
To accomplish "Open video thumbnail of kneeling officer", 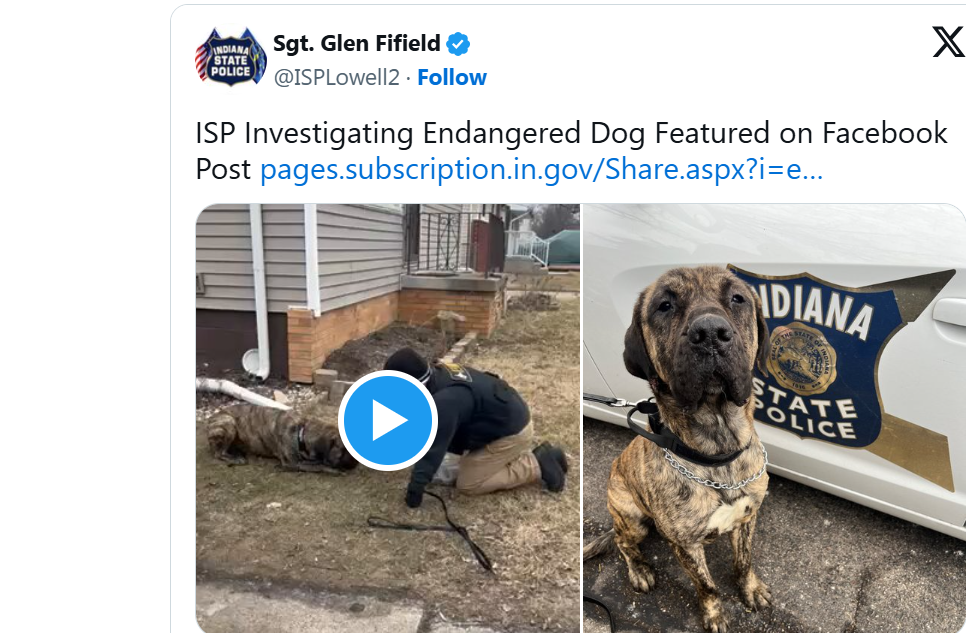I will (x=388, y=419).
